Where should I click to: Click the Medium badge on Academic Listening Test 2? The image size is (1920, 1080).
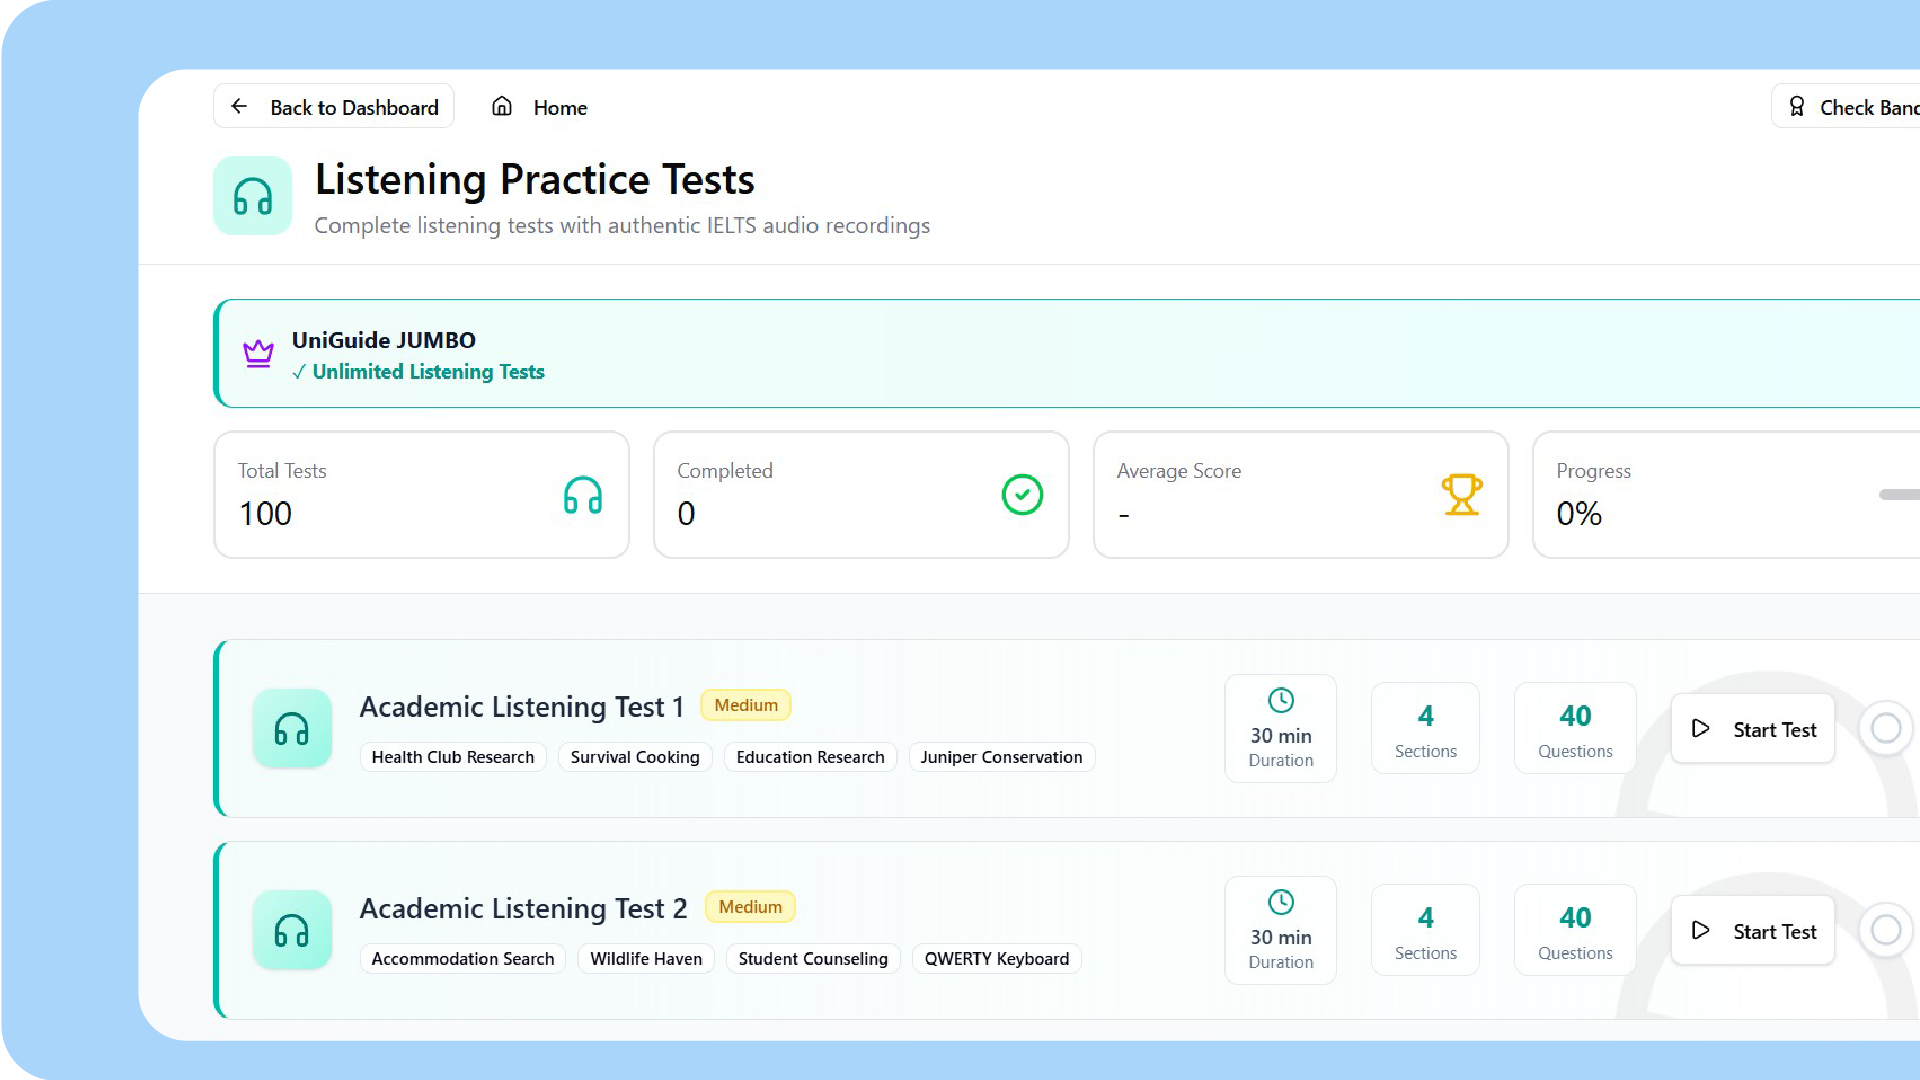[x=750, y=907]
